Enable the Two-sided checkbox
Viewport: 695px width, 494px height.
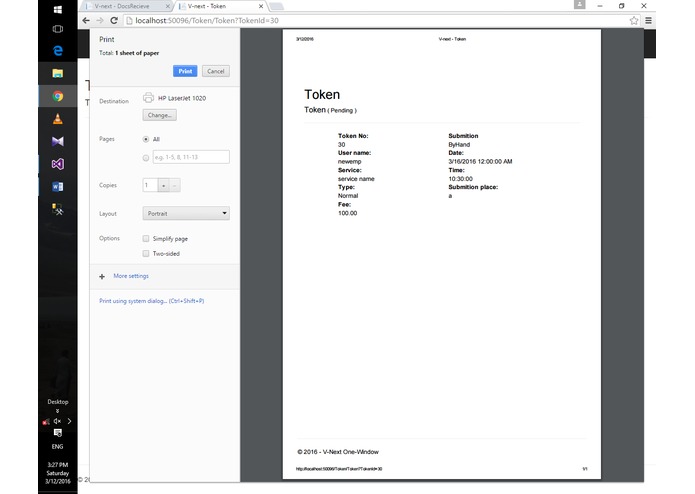(146, 253)
